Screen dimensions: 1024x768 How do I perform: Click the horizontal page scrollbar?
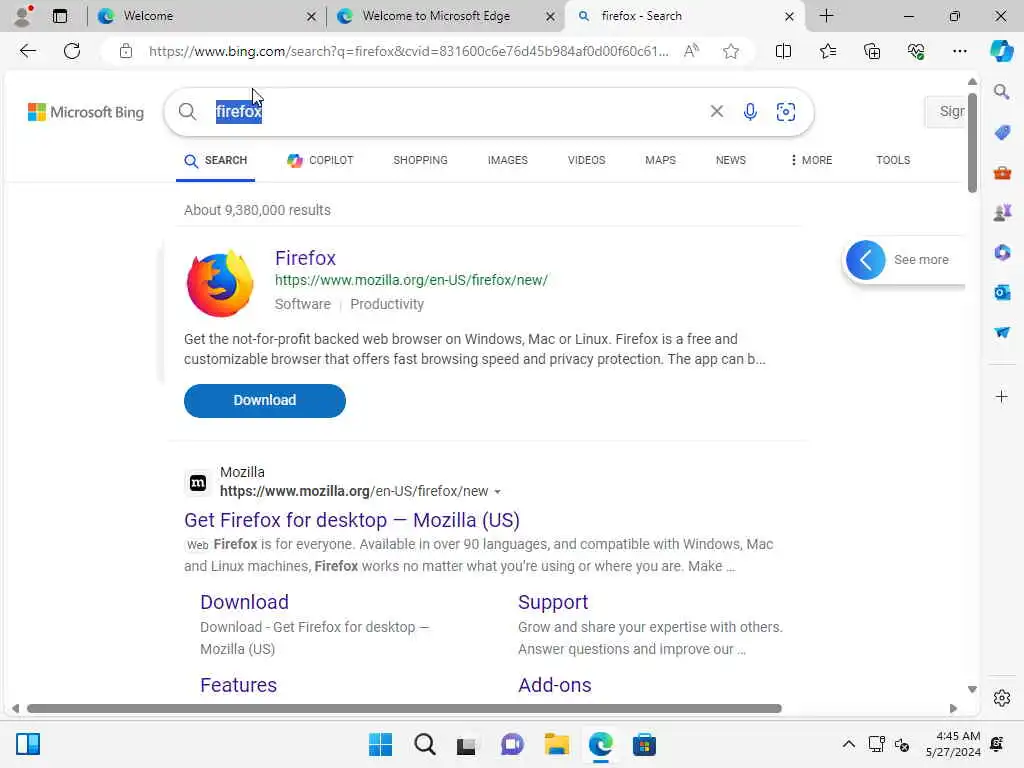pos(404,709)
